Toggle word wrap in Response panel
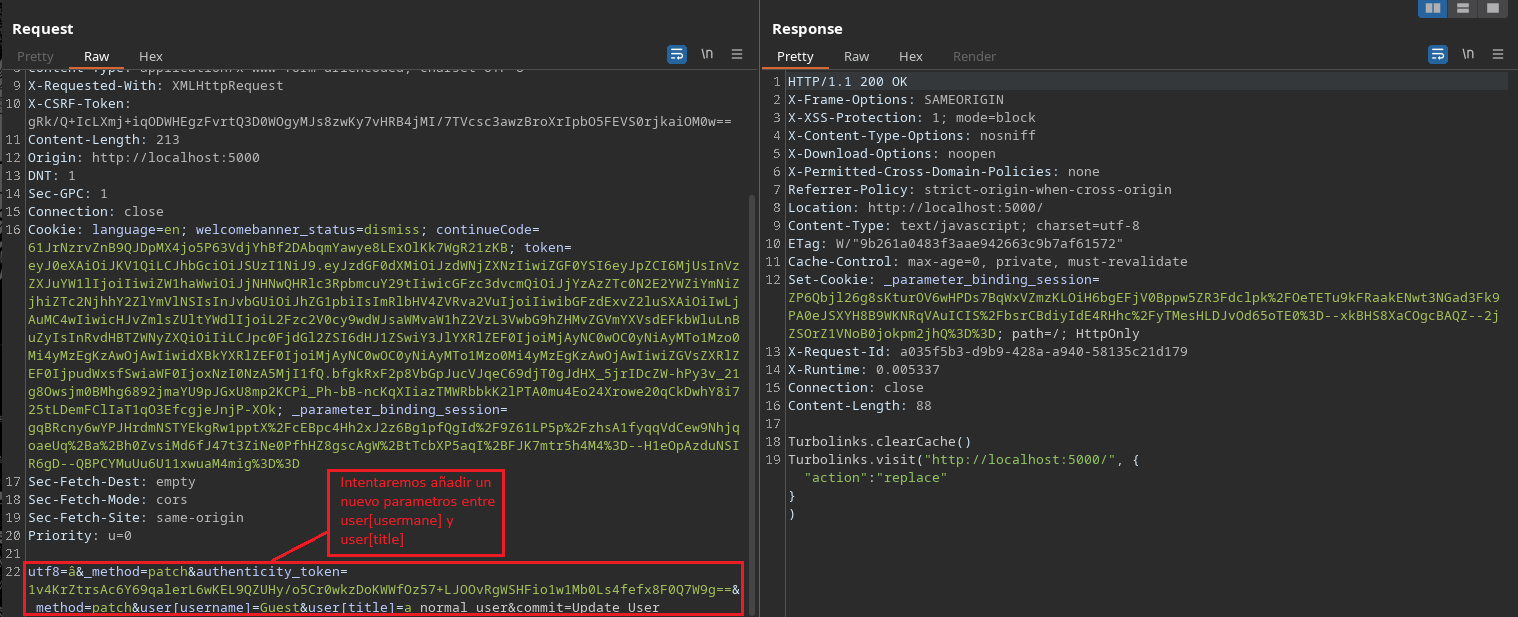 coord(1438,54)
